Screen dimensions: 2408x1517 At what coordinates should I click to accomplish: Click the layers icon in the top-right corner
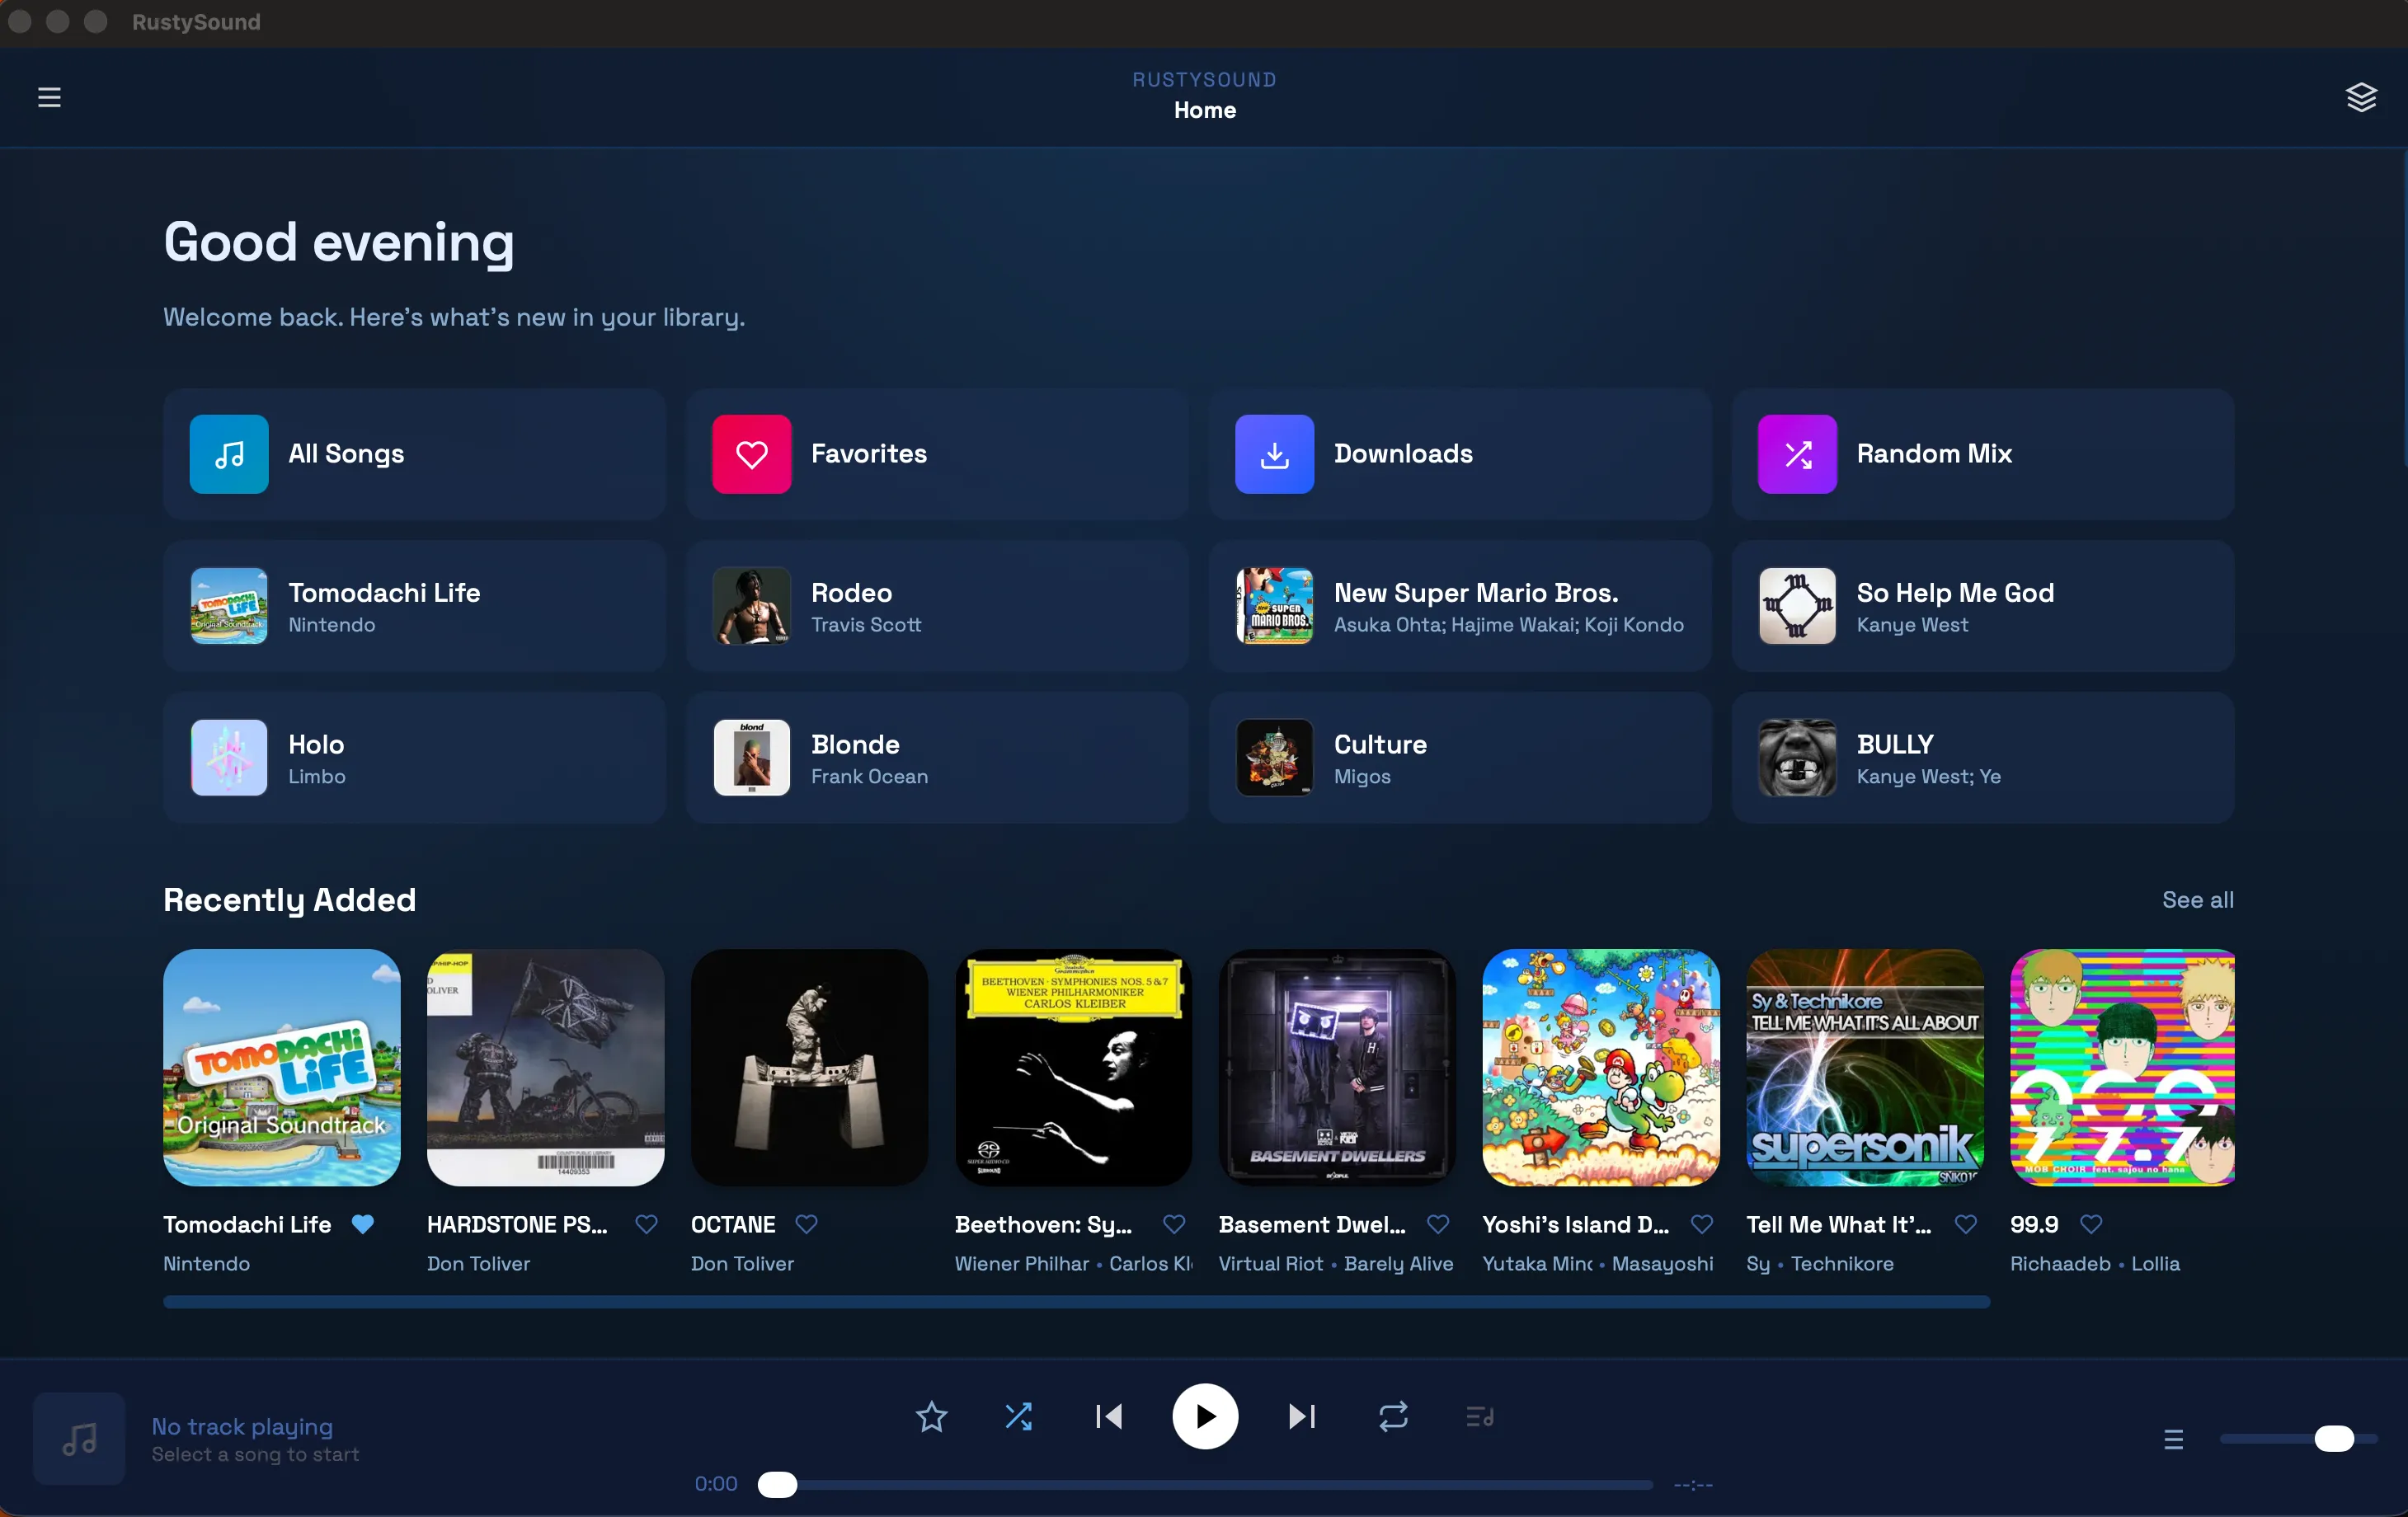tap(2362, 96)
